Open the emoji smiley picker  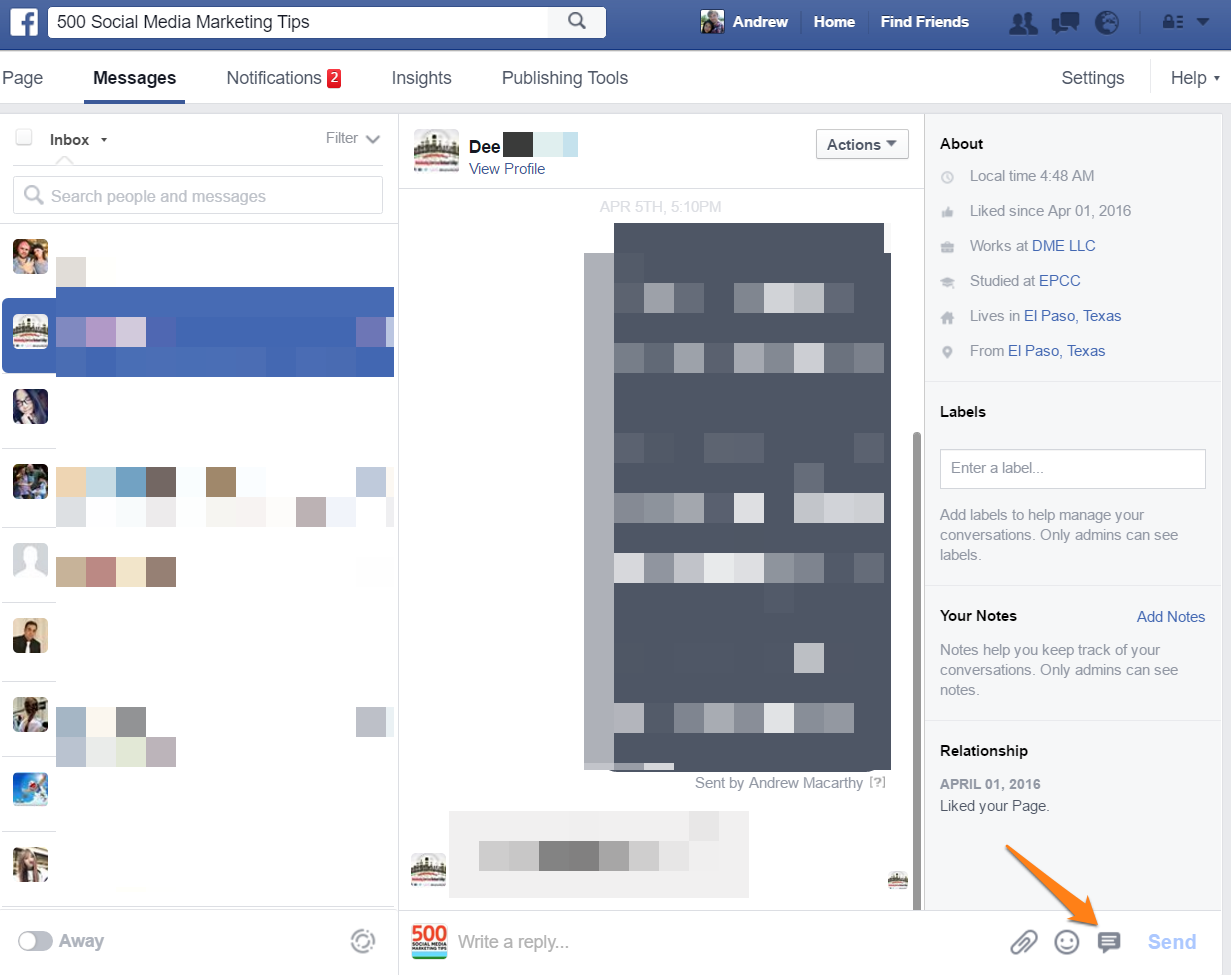1067,942
